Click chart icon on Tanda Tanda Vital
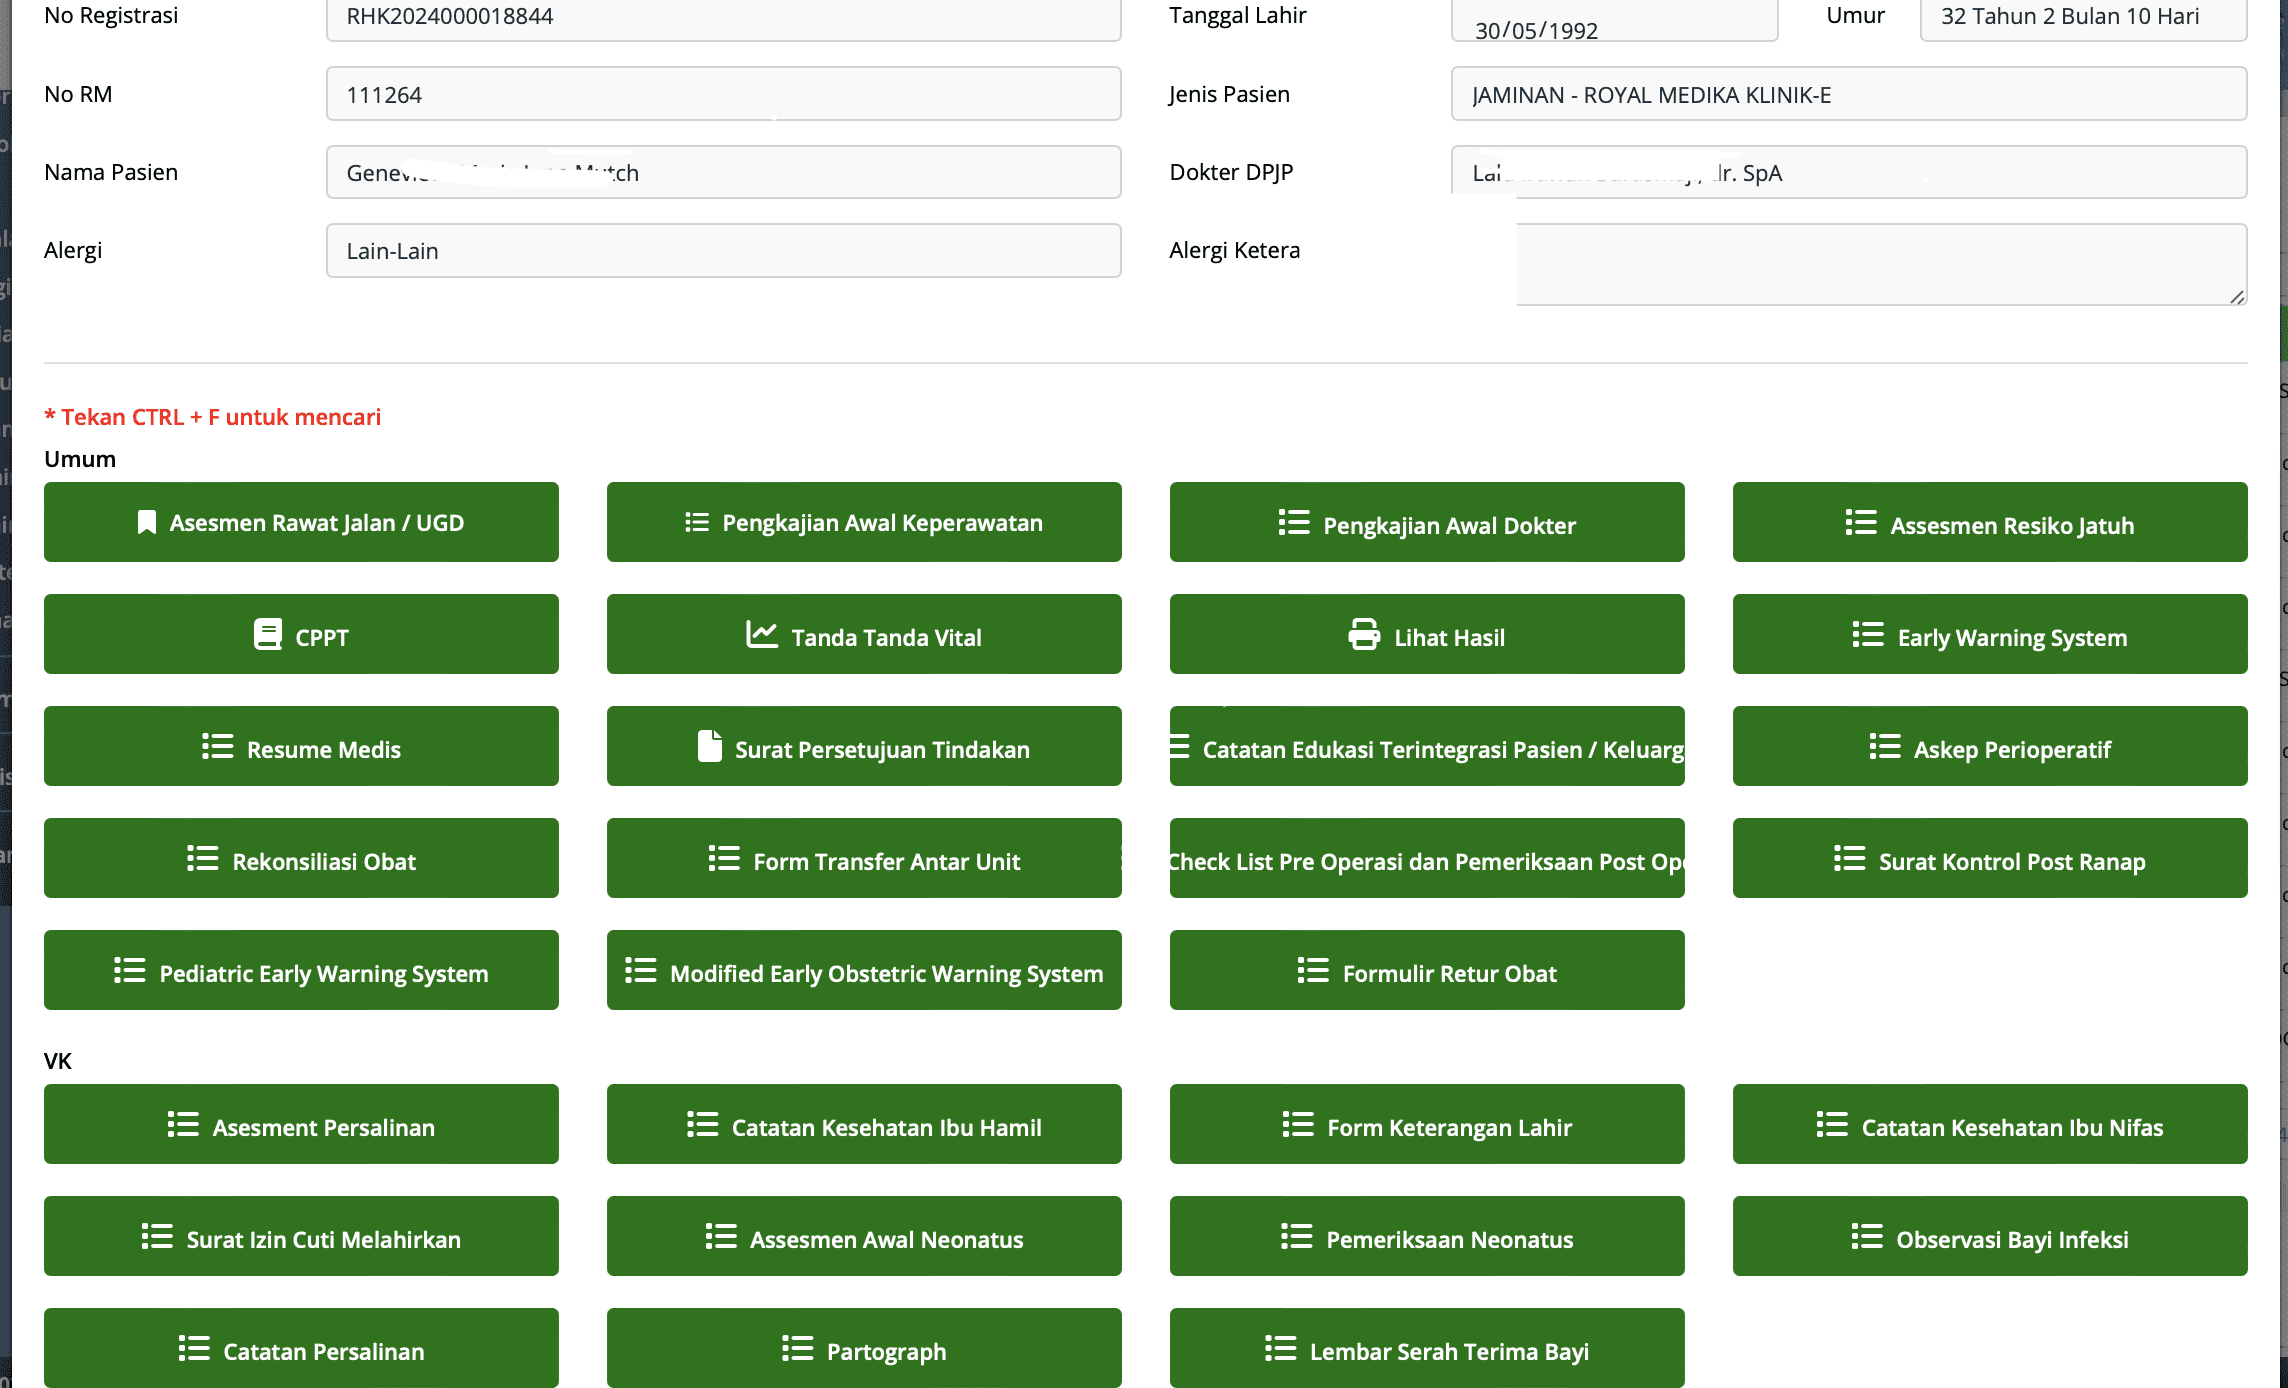 click(761, 635)
